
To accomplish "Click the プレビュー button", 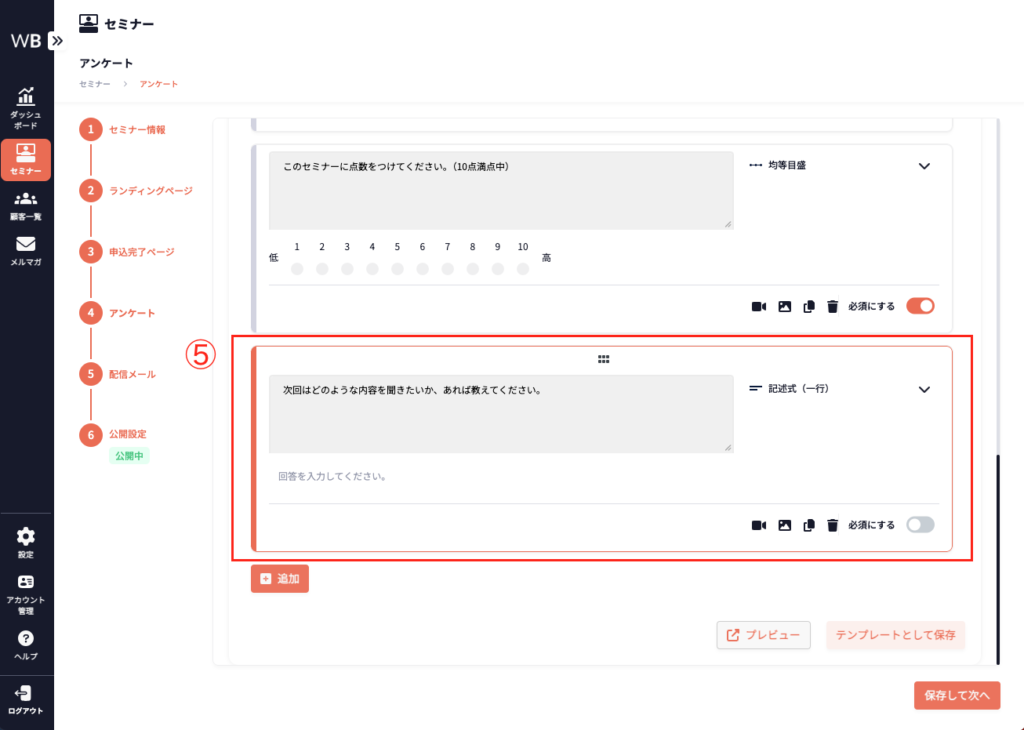I will [763, 636].
